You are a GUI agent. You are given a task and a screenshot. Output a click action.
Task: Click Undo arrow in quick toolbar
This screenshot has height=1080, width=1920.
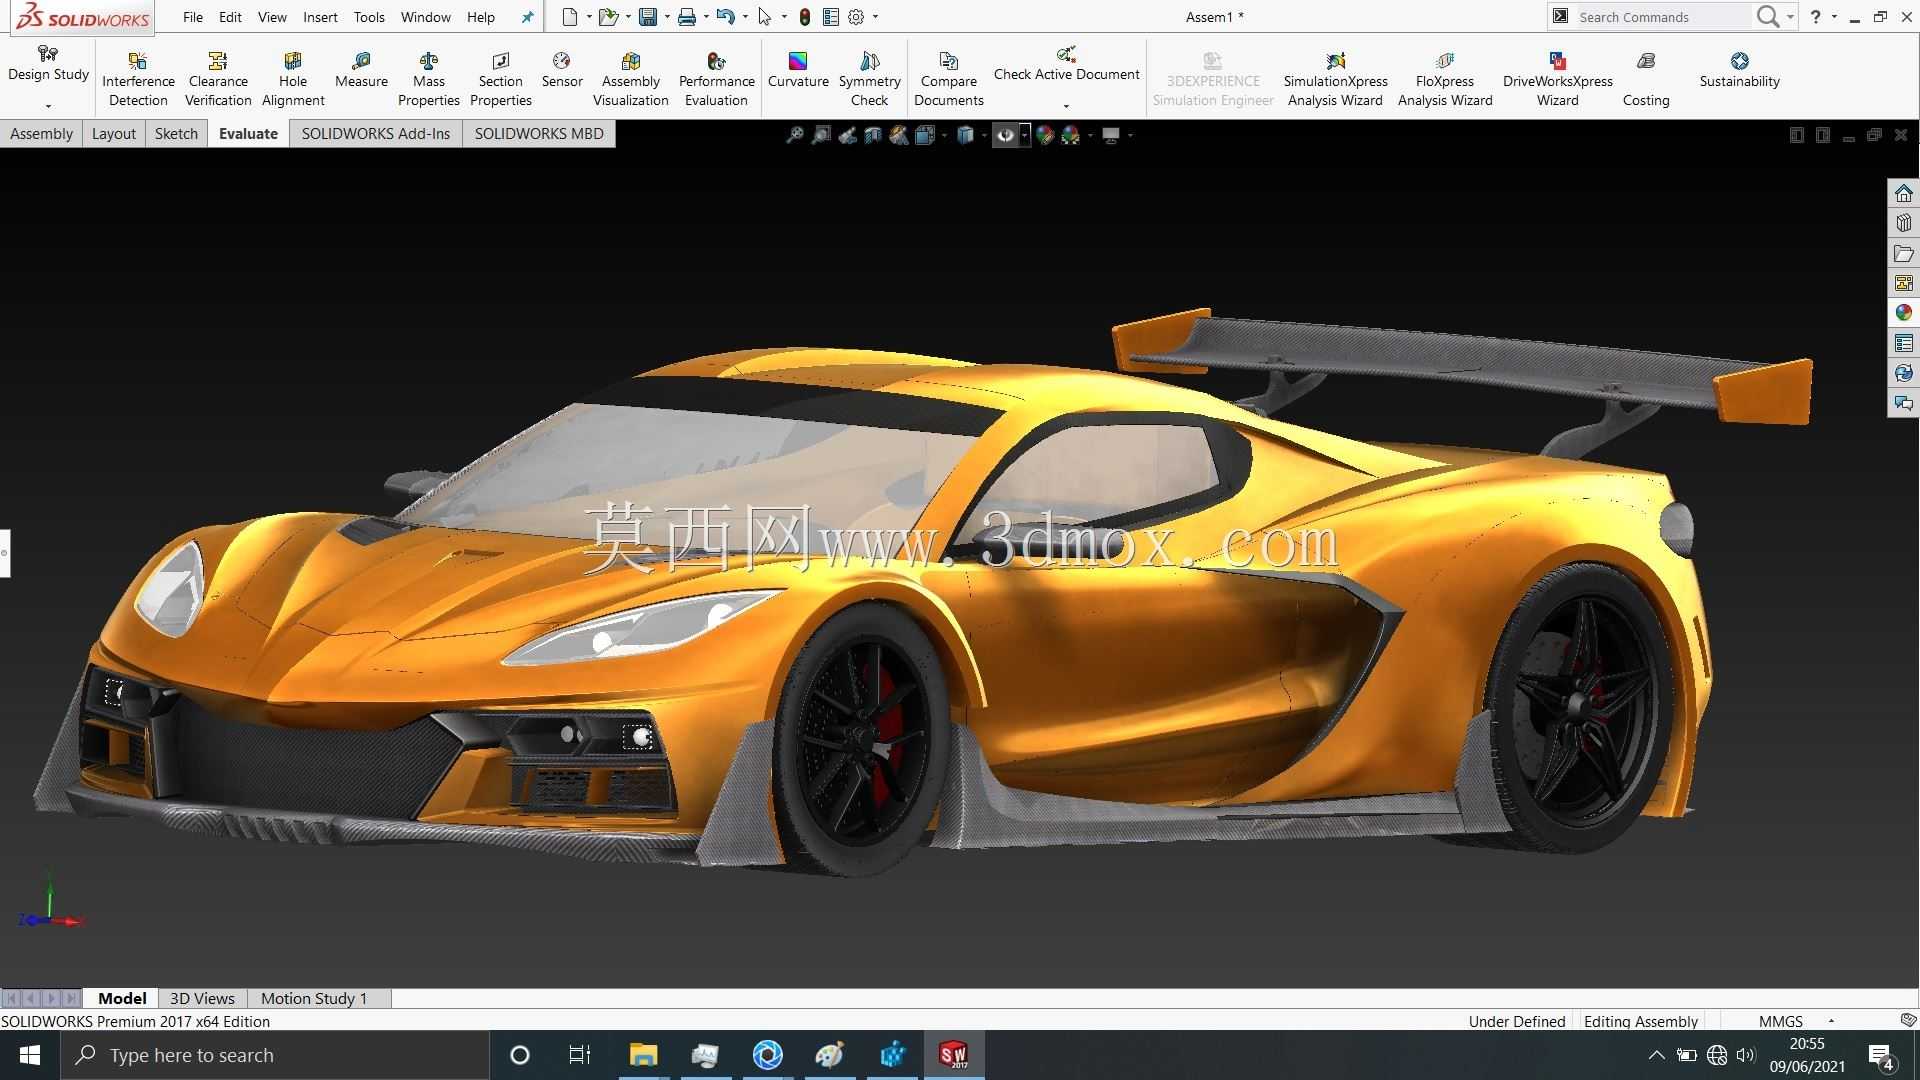click(x=725, y=17)
